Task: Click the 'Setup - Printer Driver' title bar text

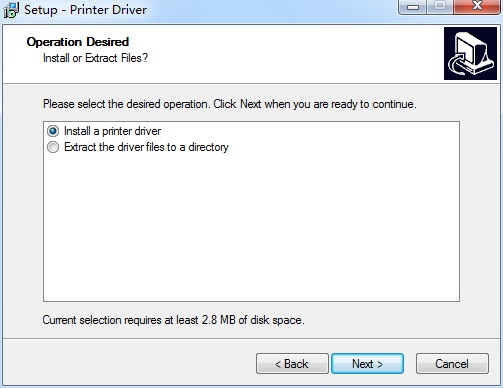Action: click(85, 10)
